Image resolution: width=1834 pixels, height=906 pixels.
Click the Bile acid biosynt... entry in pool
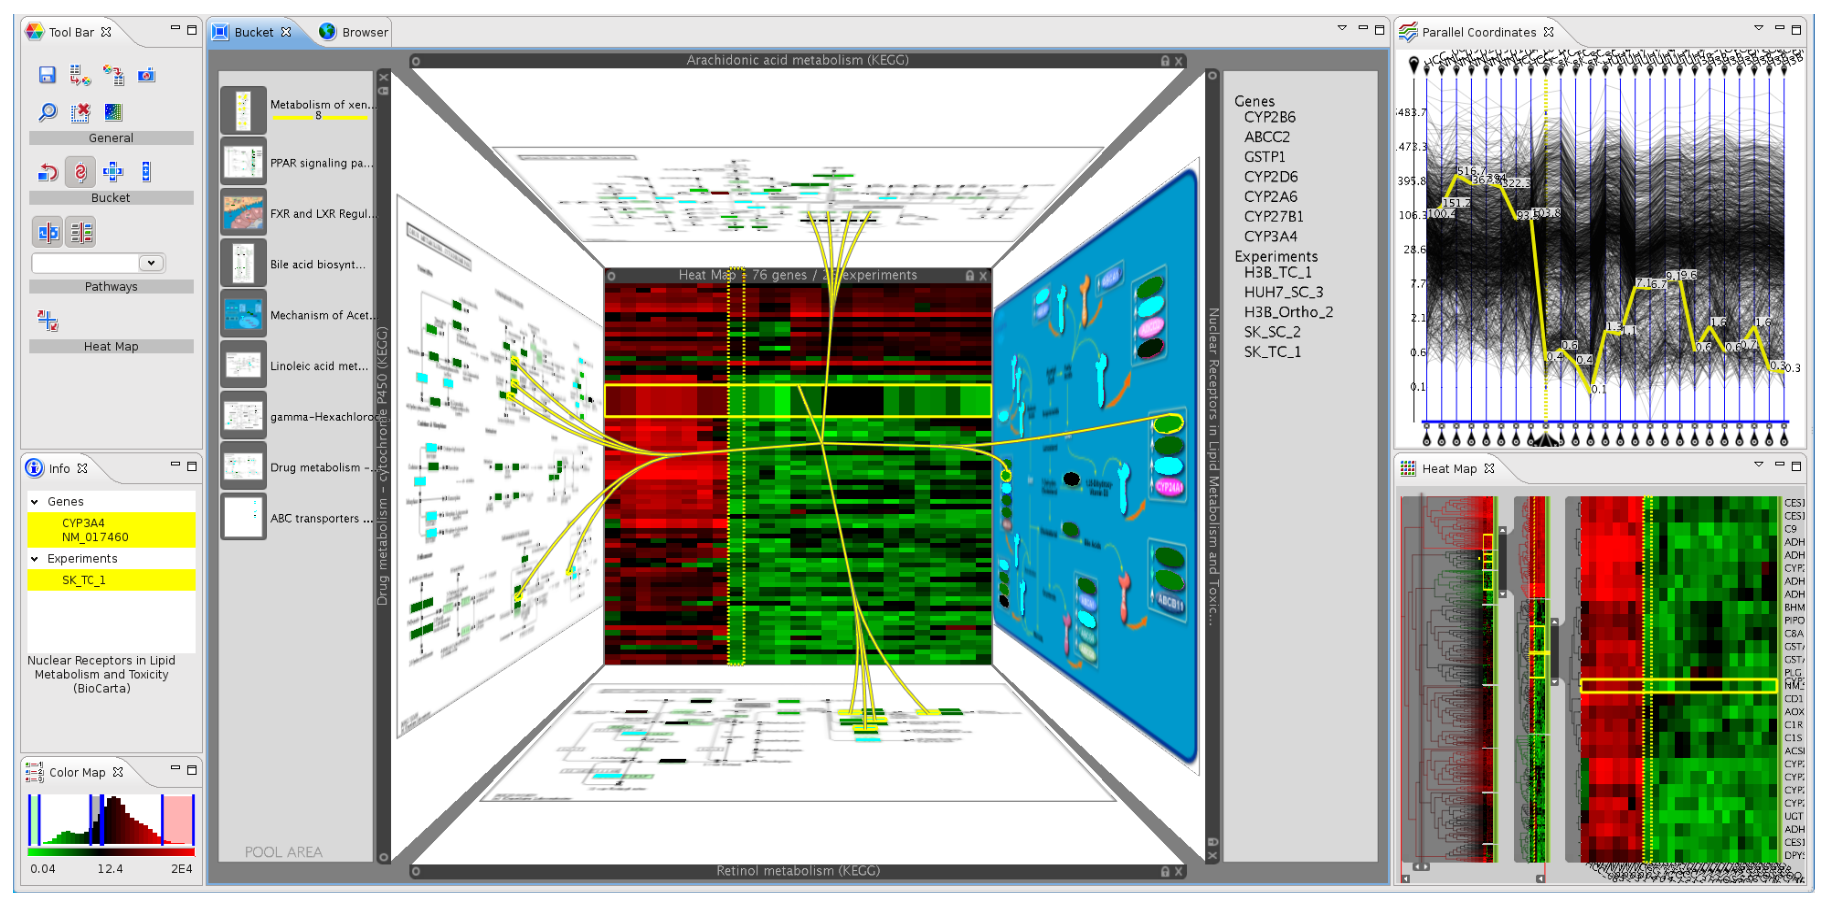[x=297, y=263]
